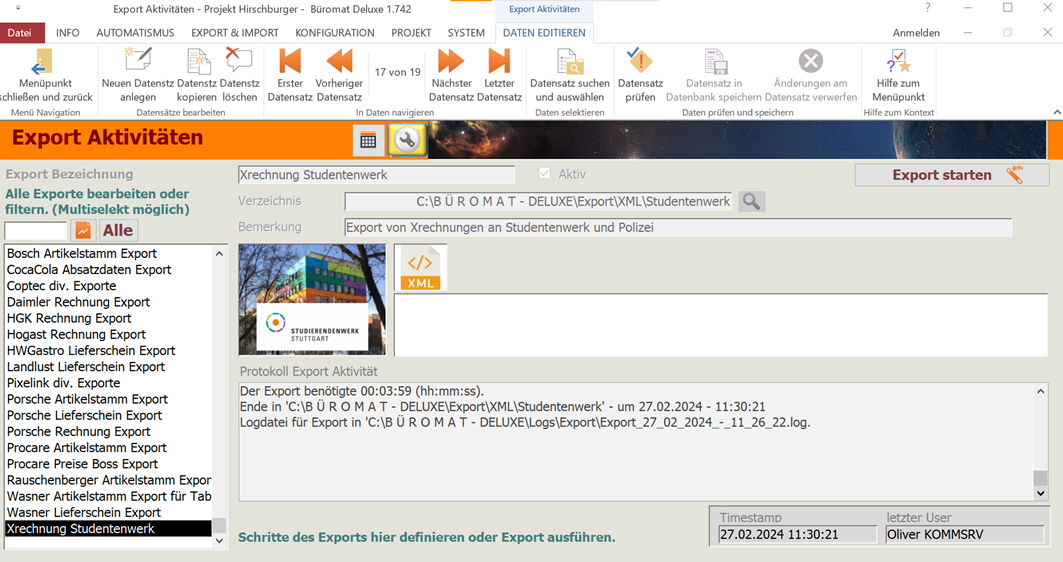The width and height of the screenshot is (1063, 562).
Task: Toggle the Aktiv checkbox
Action: pyautogui.click(x=545, y=174)
